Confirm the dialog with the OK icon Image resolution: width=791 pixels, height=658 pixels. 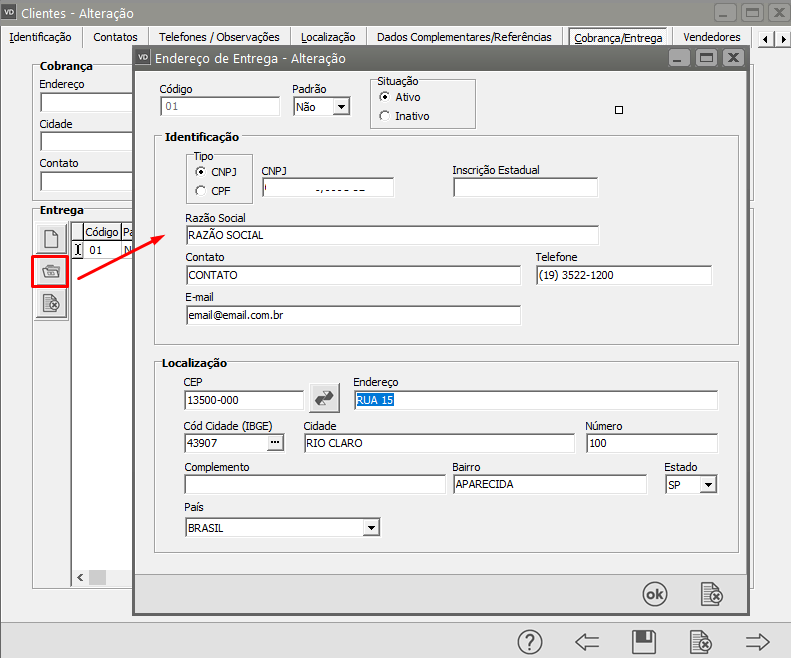click(x=654, y=594)
